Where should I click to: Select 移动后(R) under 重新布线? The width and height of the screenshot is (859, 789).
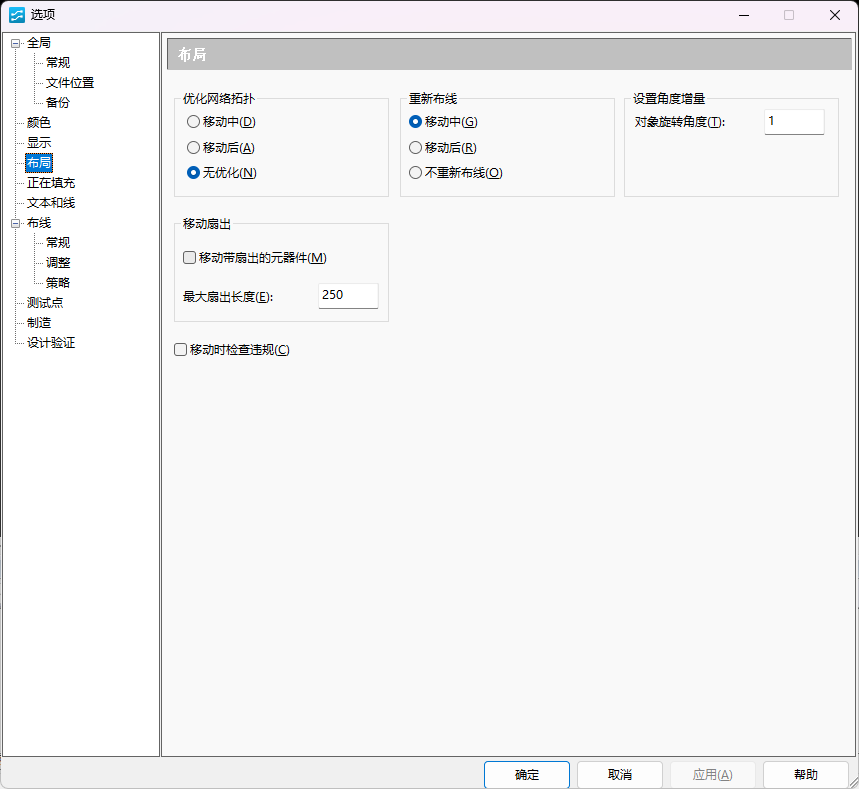coord(415,147)
